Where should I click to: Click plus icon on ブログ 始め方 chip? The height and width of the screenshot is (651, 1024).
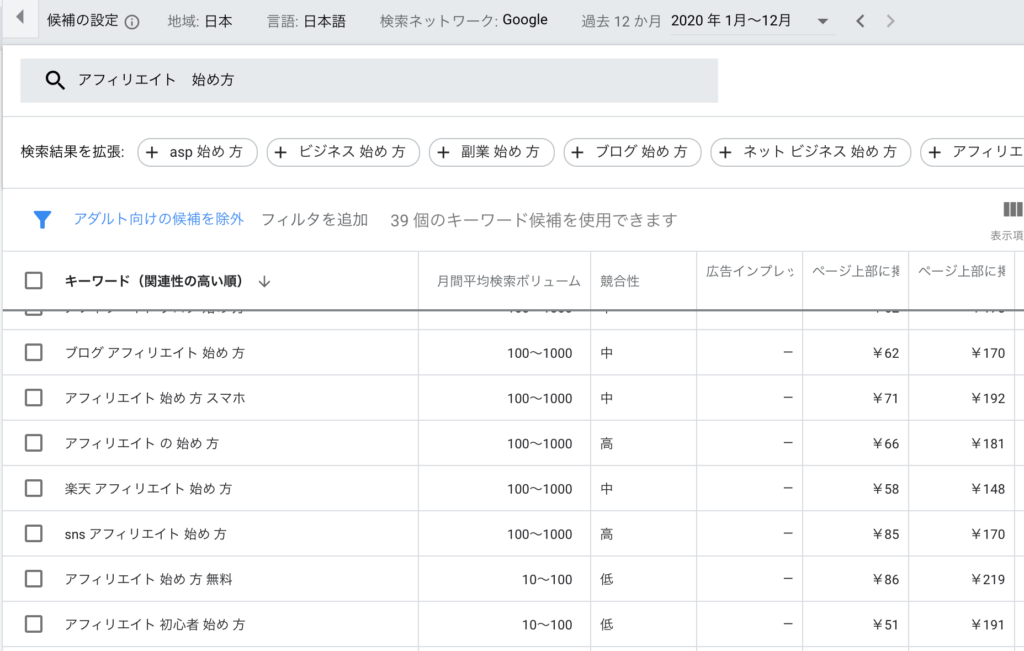[577, 153]
